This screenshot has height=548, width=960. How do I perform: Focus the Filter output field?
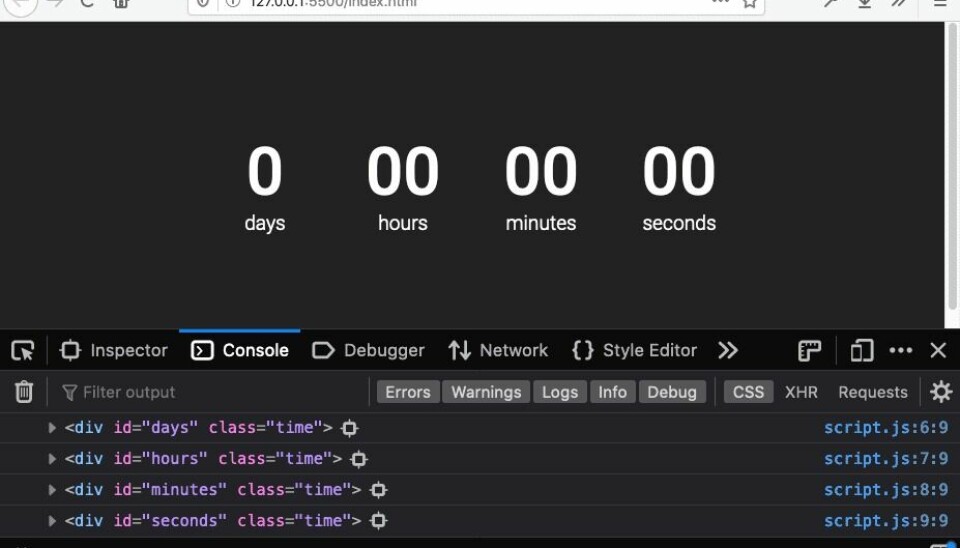tap(214, 392)
